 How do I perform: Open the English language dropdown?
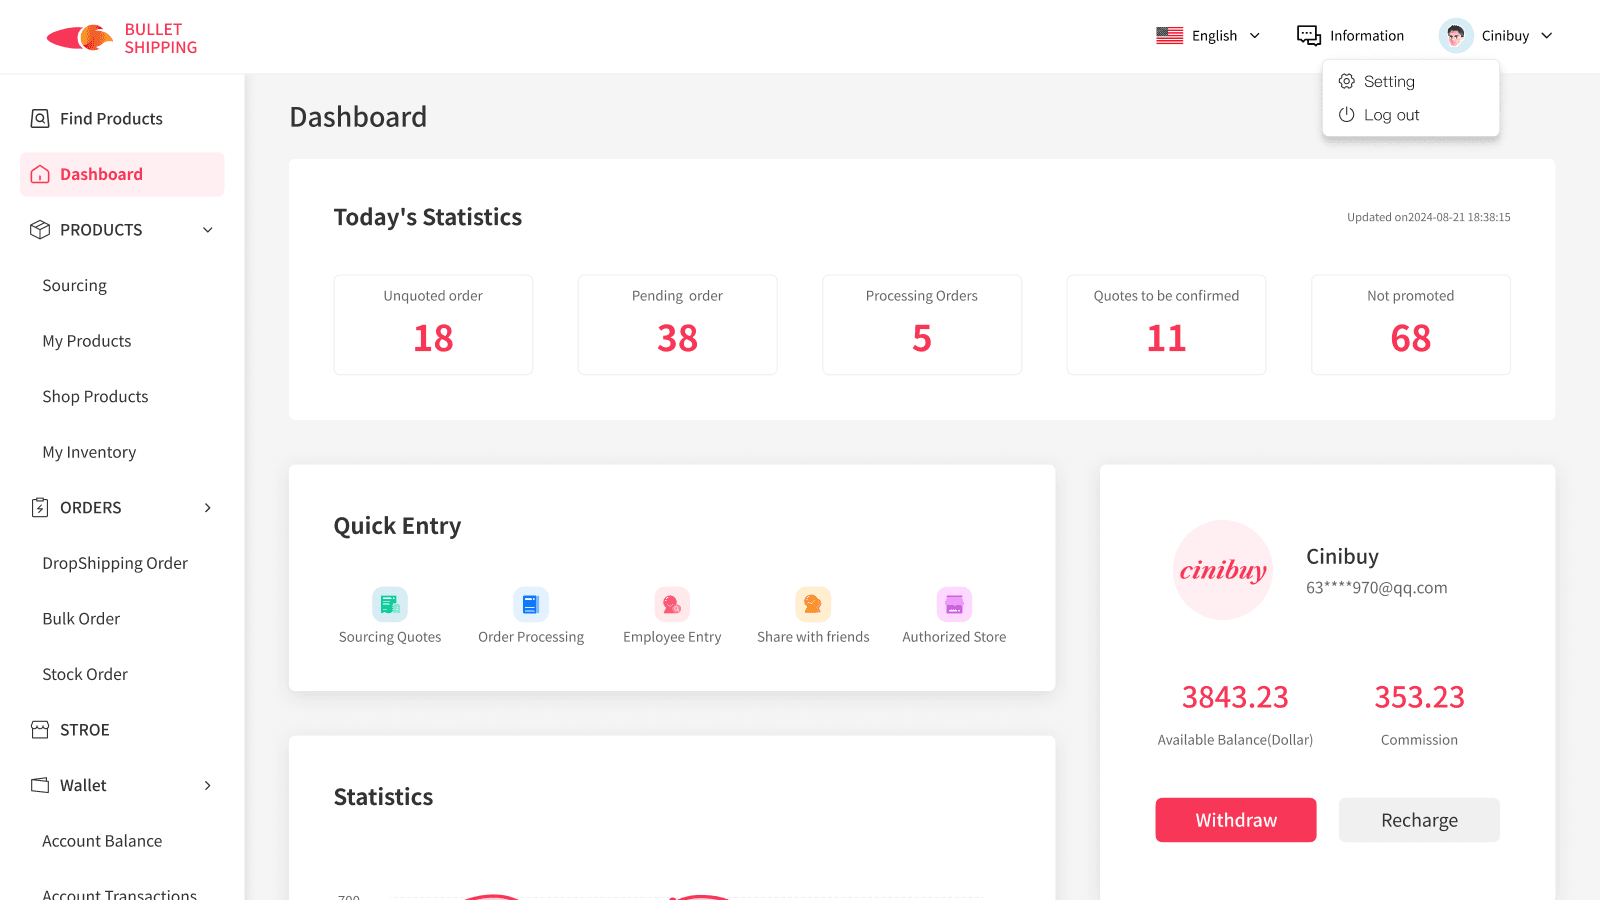pos(1208,36)
